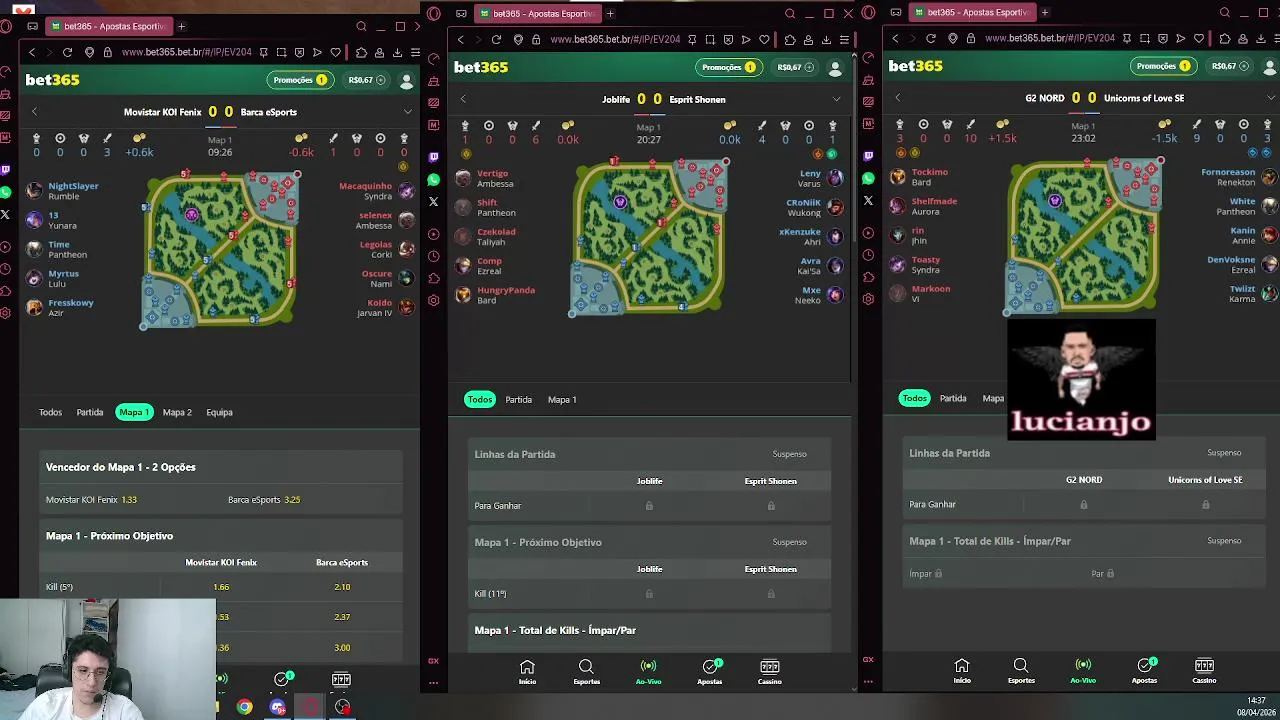Bookmark page with heart in left window
The width and height of the screenshot is (1280, 720).
click(x=336, y=52)
